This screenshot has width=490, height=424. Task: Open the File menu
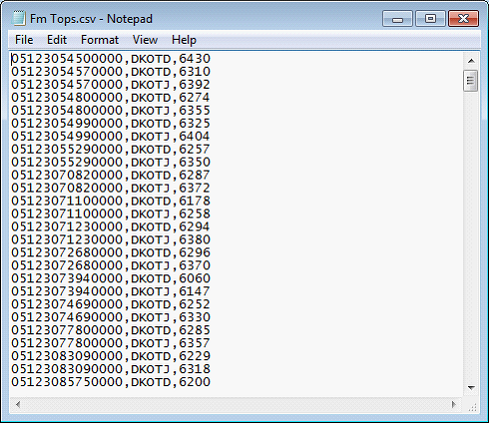(24, 40)
